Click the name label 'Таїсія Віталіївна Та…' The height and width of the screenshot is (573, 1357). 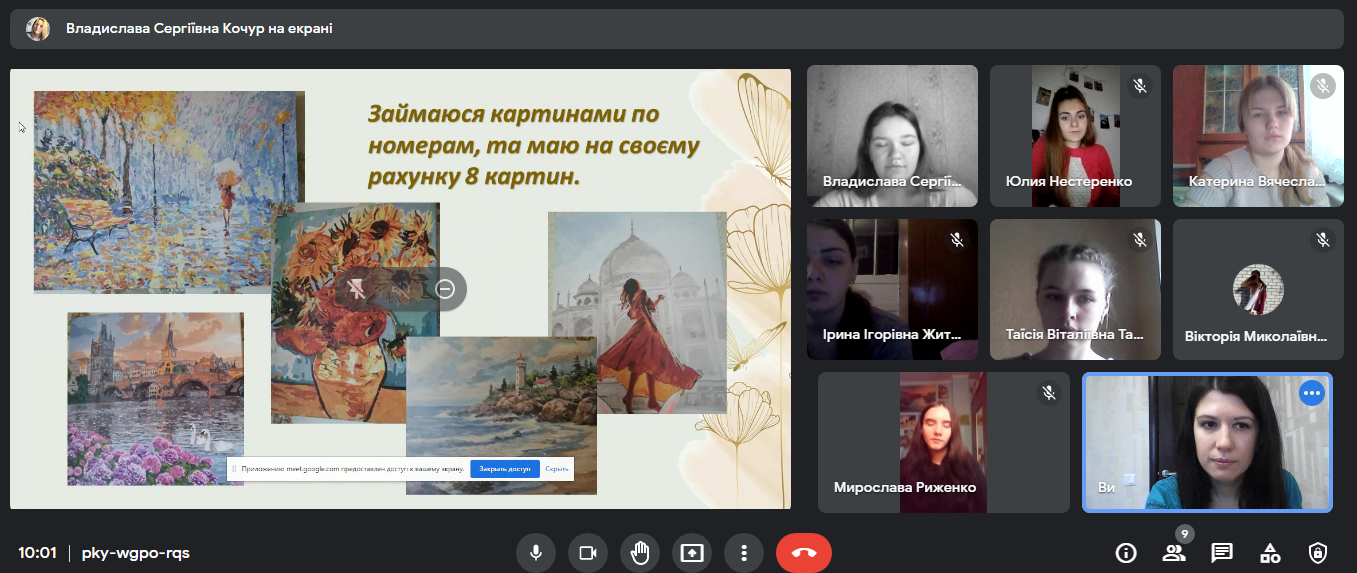click(1075, 336)
